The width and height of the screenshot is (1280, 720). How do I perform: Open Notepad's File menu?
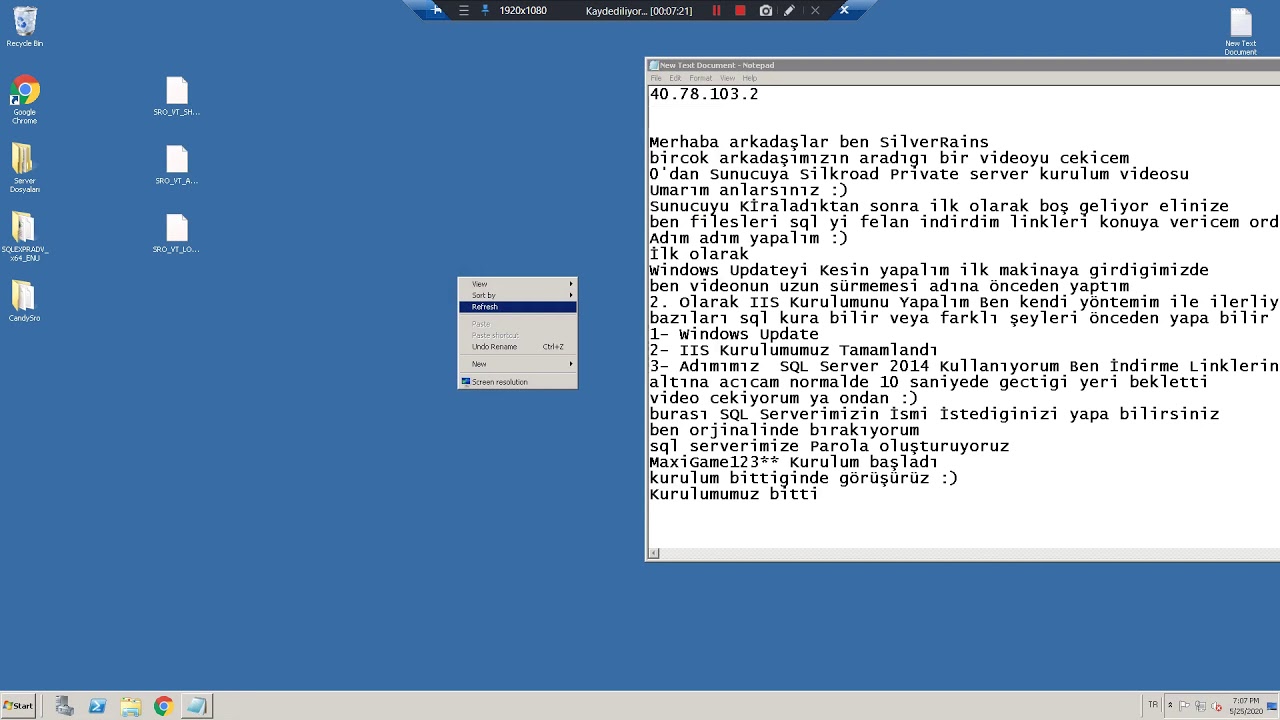(x=656, y=78)
